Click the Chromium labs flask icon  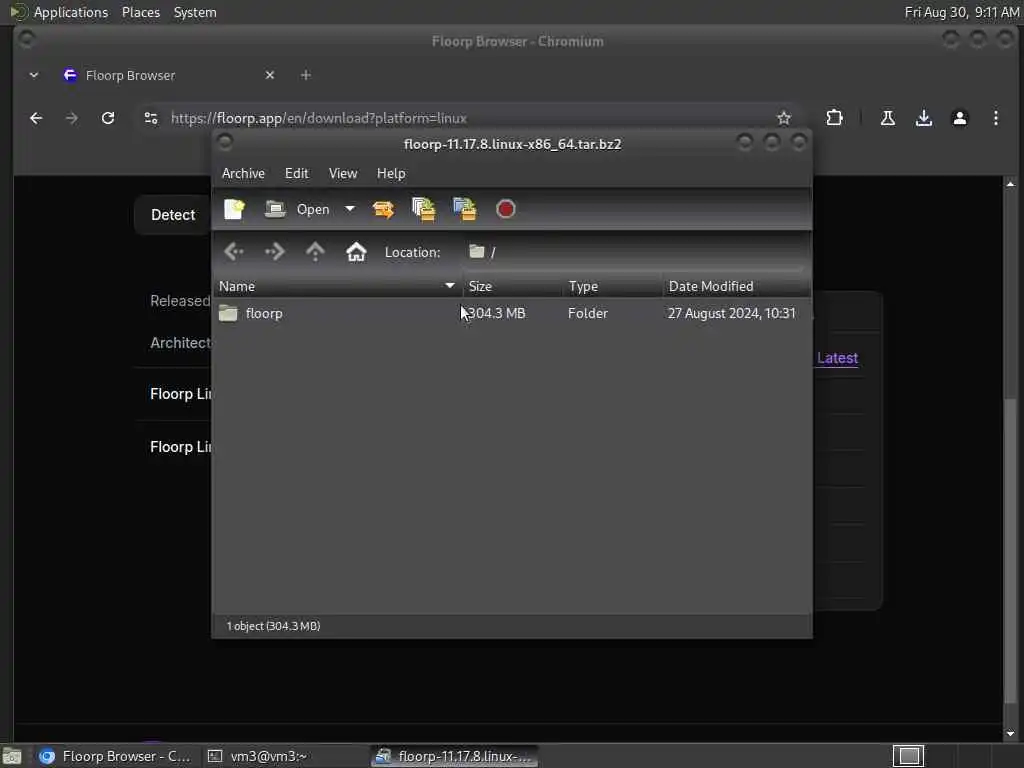click(x=888, y=118)
